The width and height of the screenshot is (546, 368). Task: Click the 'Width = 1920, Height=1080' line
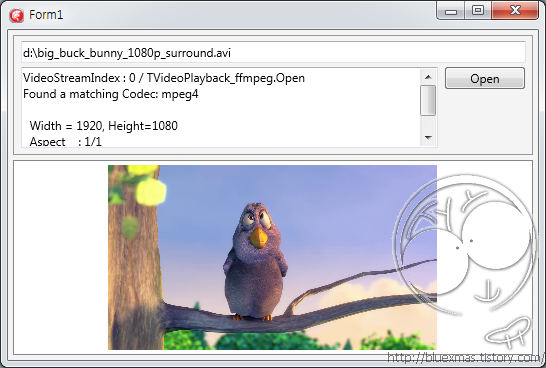(104, 126)
